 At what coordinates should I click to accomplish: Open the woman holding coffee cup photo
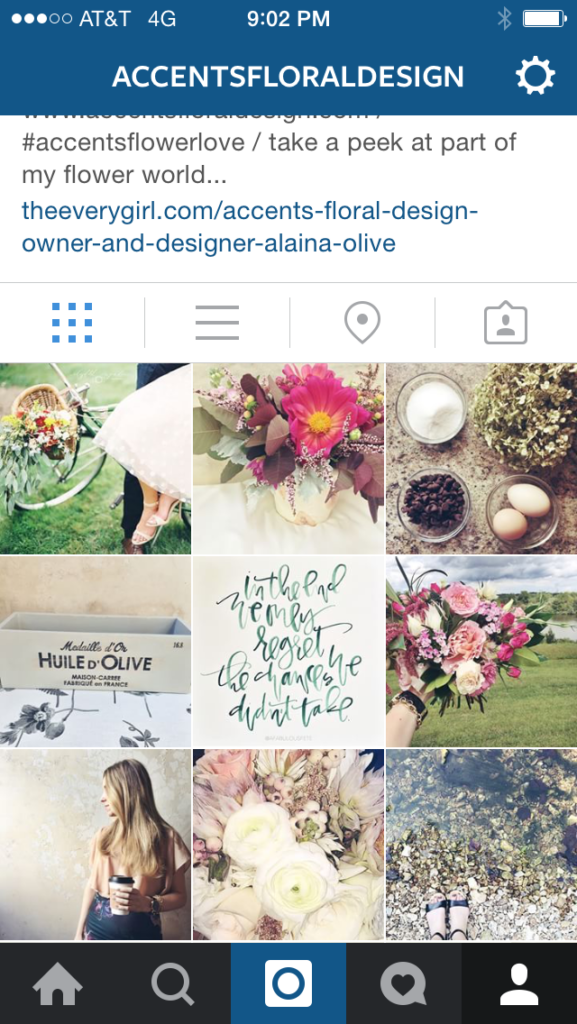point(95,844)
